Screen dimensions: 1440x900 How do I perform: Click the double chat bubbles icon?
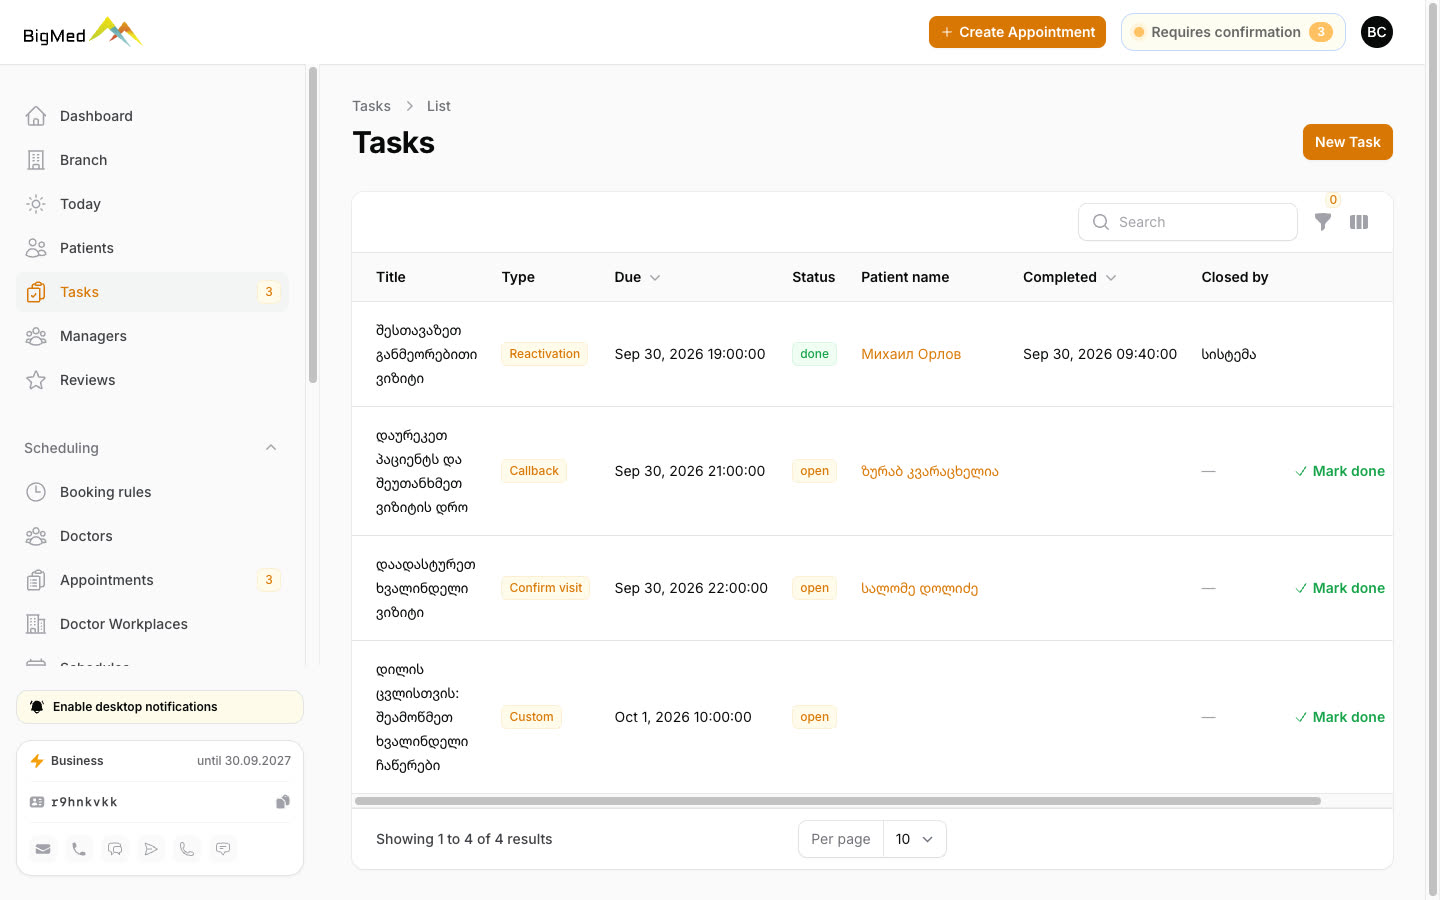115,849
